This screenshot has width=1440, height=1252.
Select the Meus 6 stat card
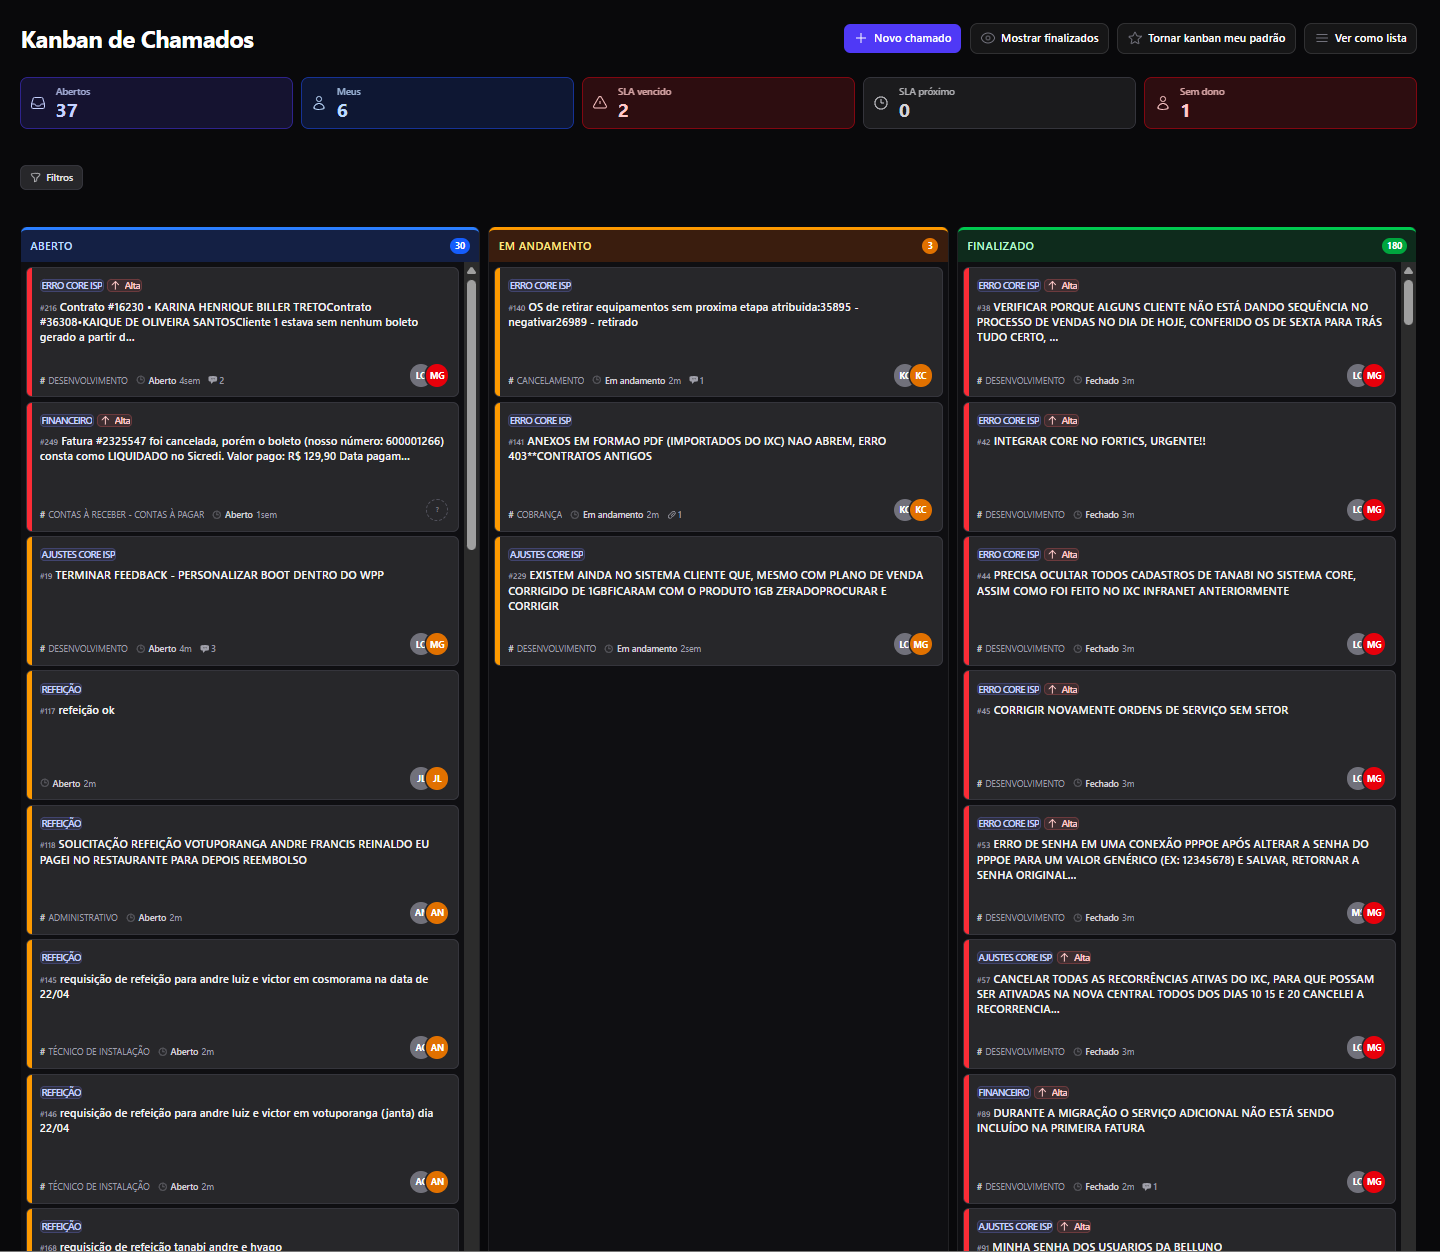(x=437, y=103)
